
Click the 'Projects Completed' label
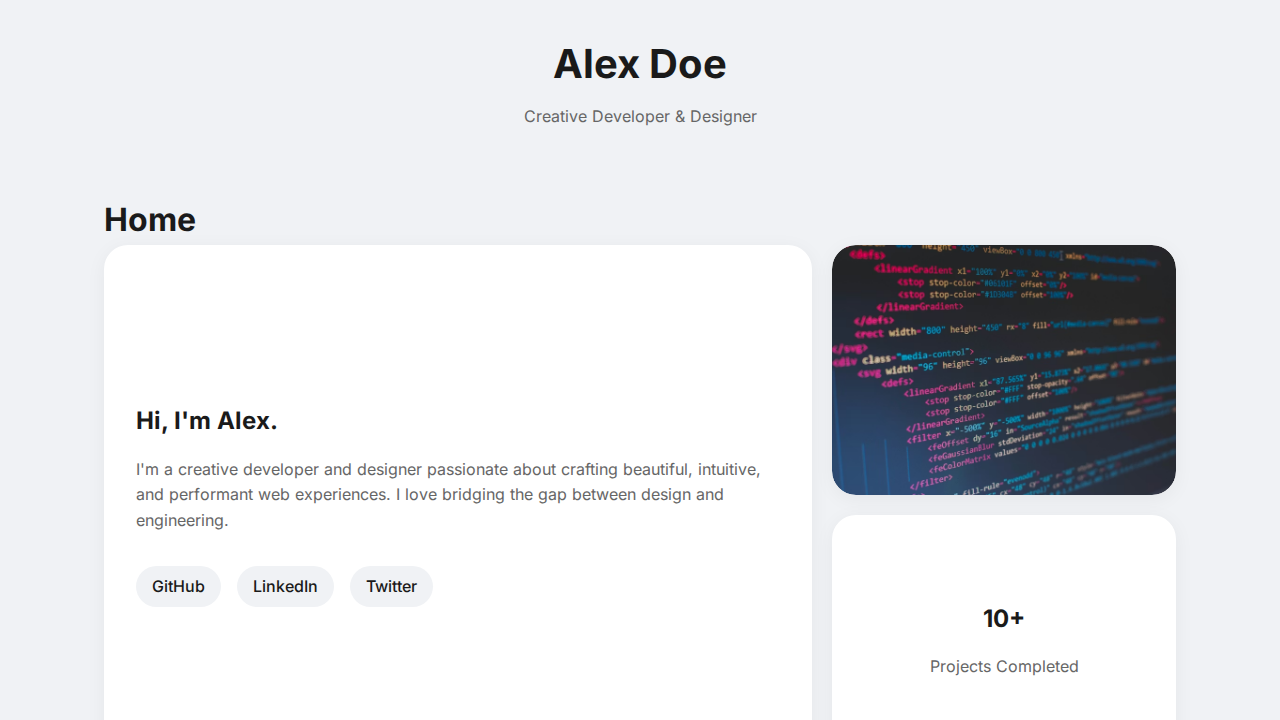tap(1004, 666)
